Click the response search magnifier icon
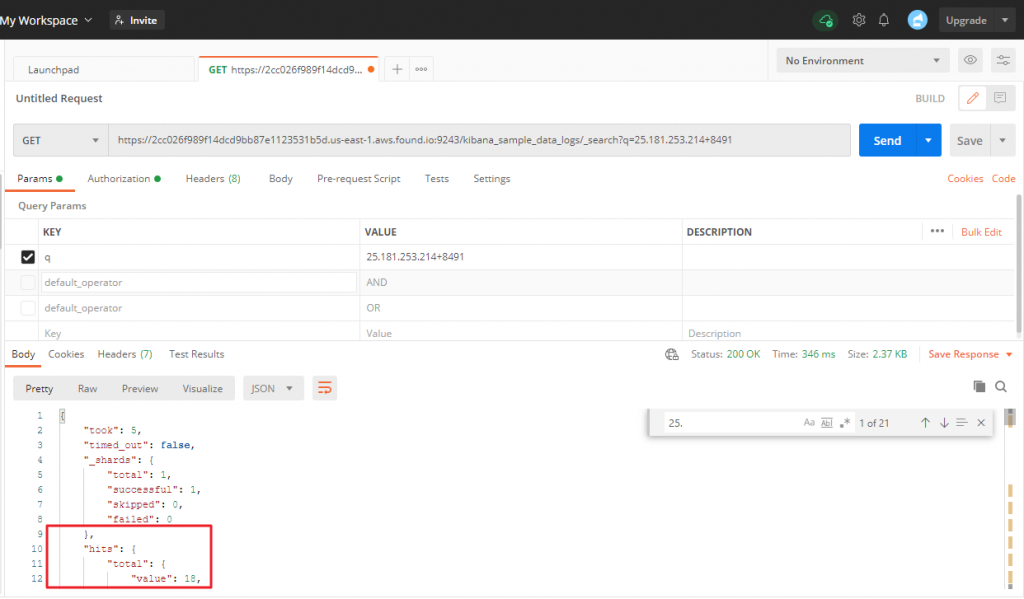The height and width of the screenshot is (599, 1024). 1000,387
